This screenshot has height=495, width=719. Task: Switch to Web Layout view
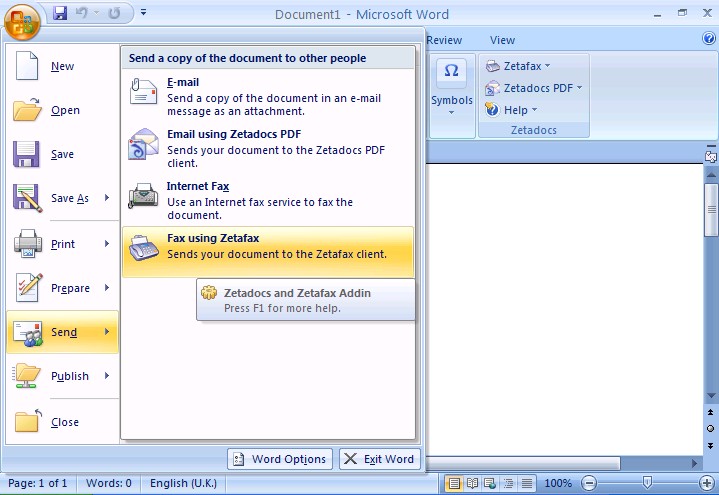click(490, 483)
